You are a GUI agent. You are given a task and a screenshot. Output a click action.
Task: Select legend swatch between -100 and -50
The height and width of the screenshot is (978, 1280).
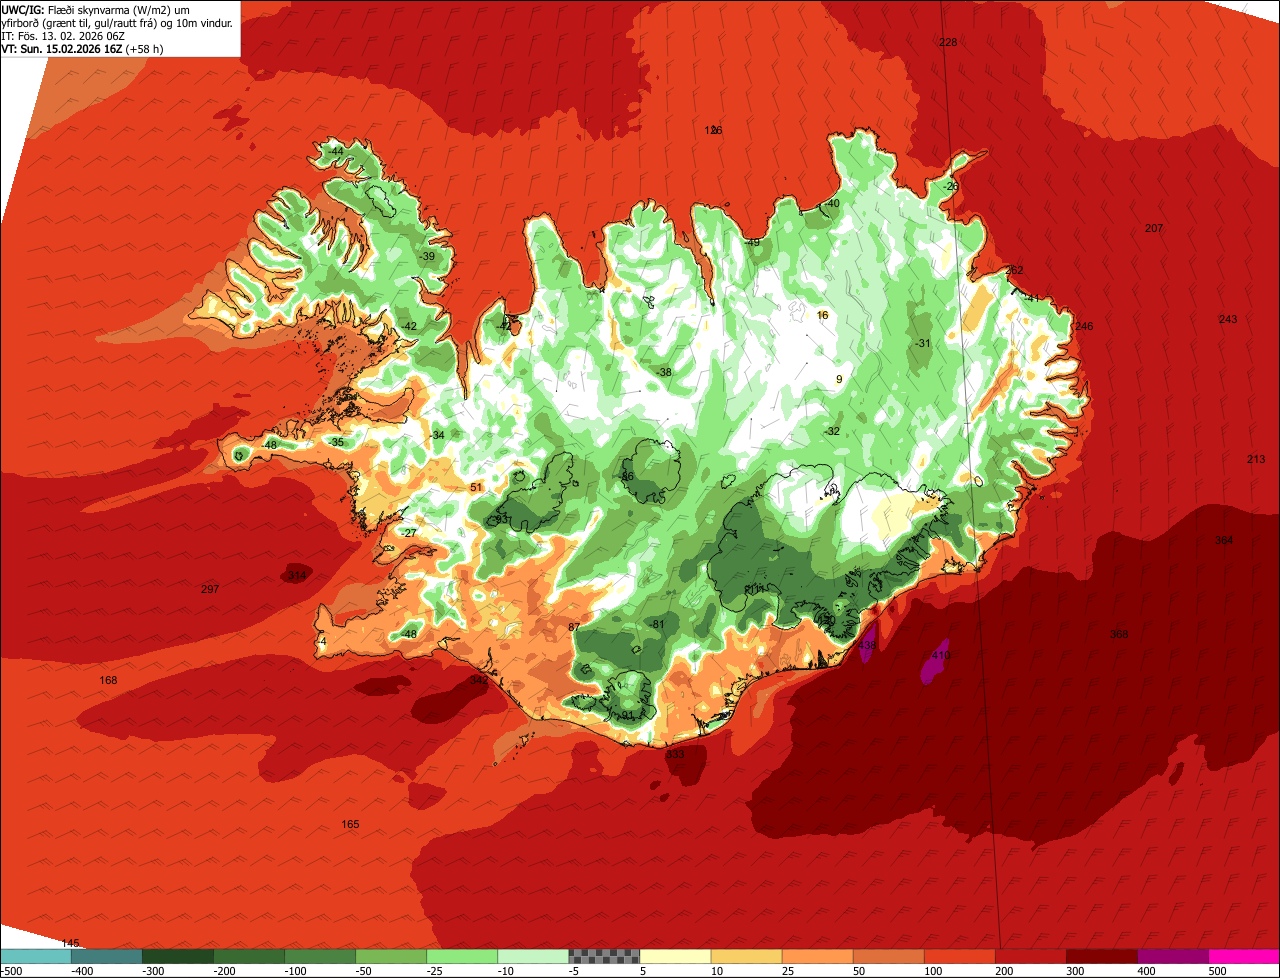coord(320,955)
